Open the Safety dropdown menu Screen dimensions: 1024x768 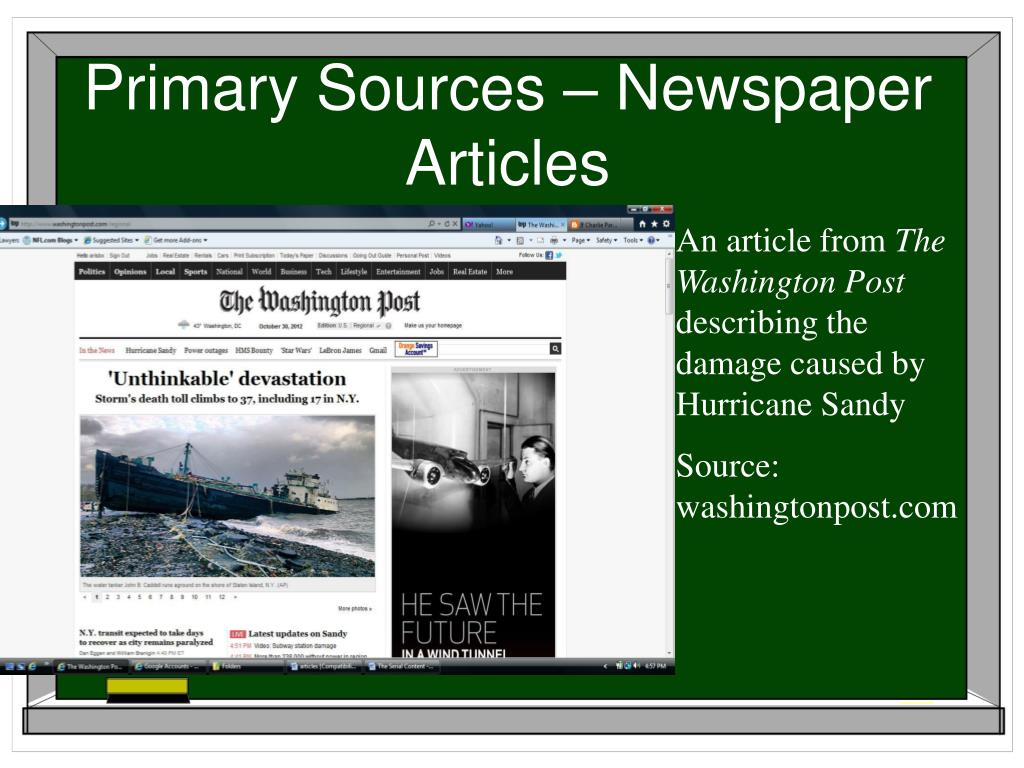[607, 240]
